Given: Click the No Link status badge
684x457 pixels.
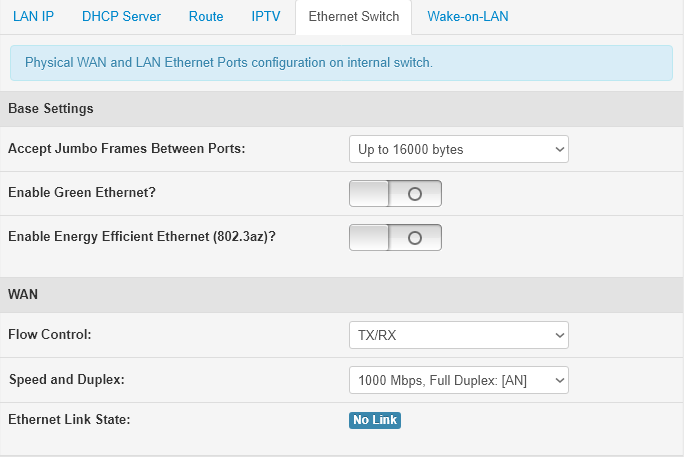Looking at the screenshot, I should coord(375,420).
